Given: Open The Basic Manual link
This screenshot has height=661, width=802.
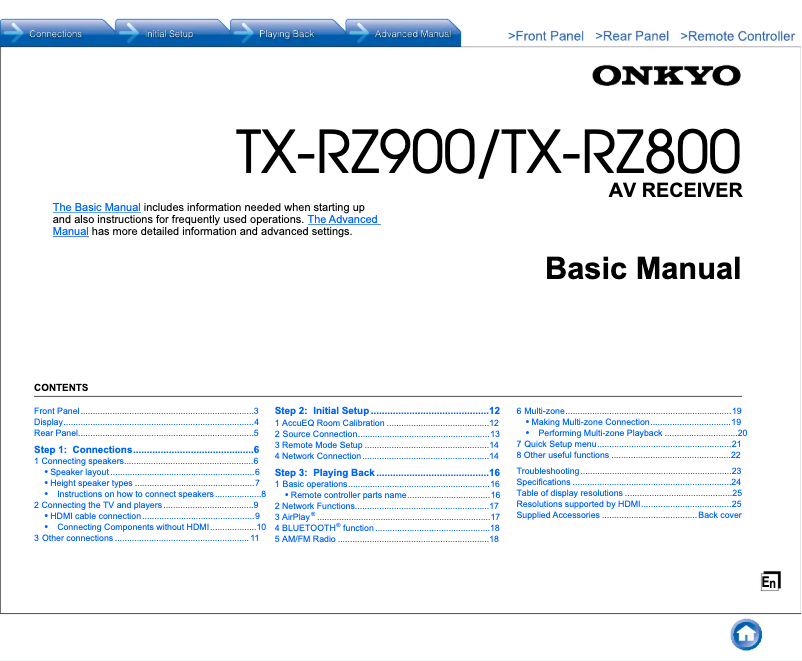Looking at the screenshot, I should pos(96,207).
